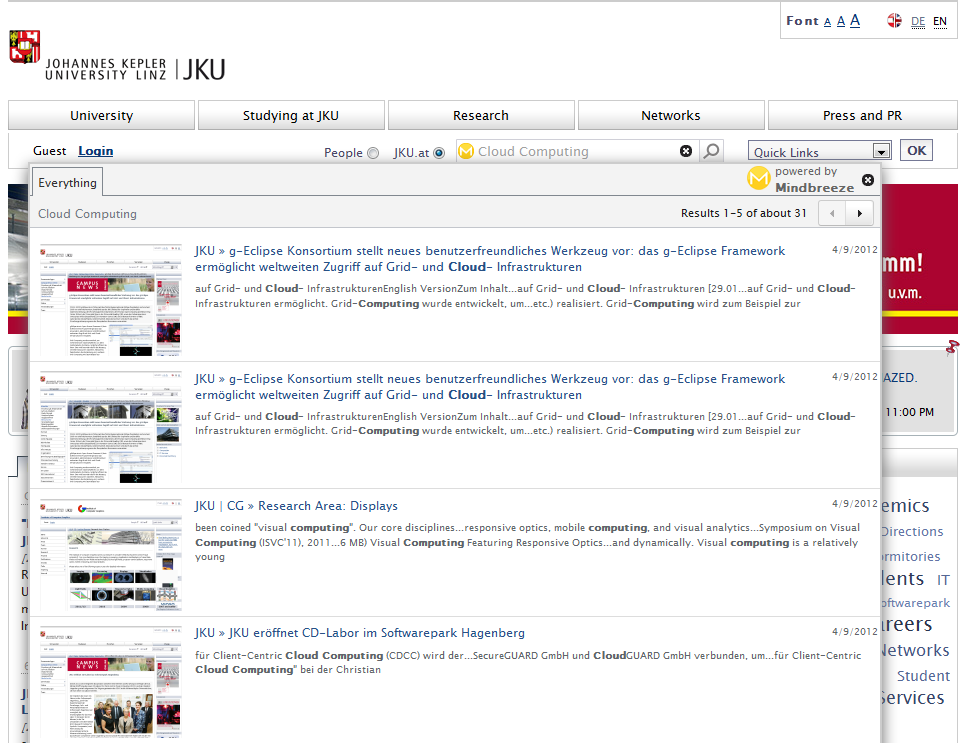Click second g-Eclipse result thumbnail
The width and height of the screenshot is (962, 743).
coord(111,428)
